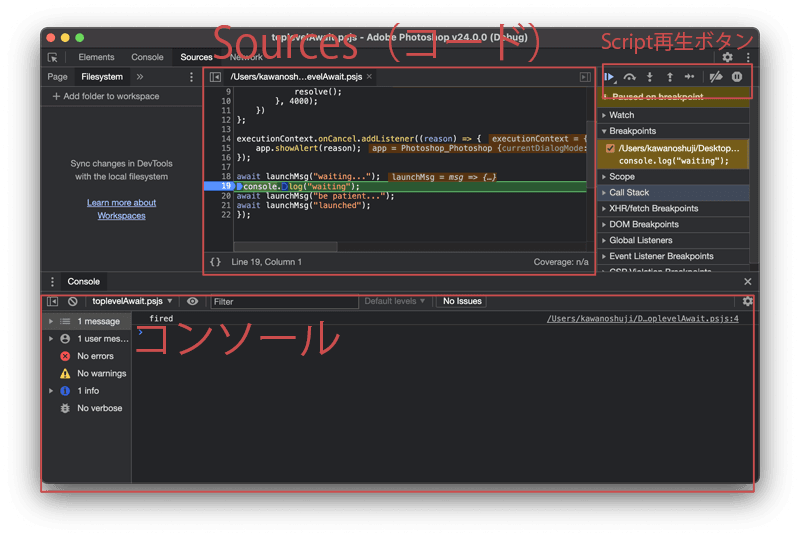Open the Page navigator tab
The height and width of the screenshot is (537, 800).
tap(57, 77)
